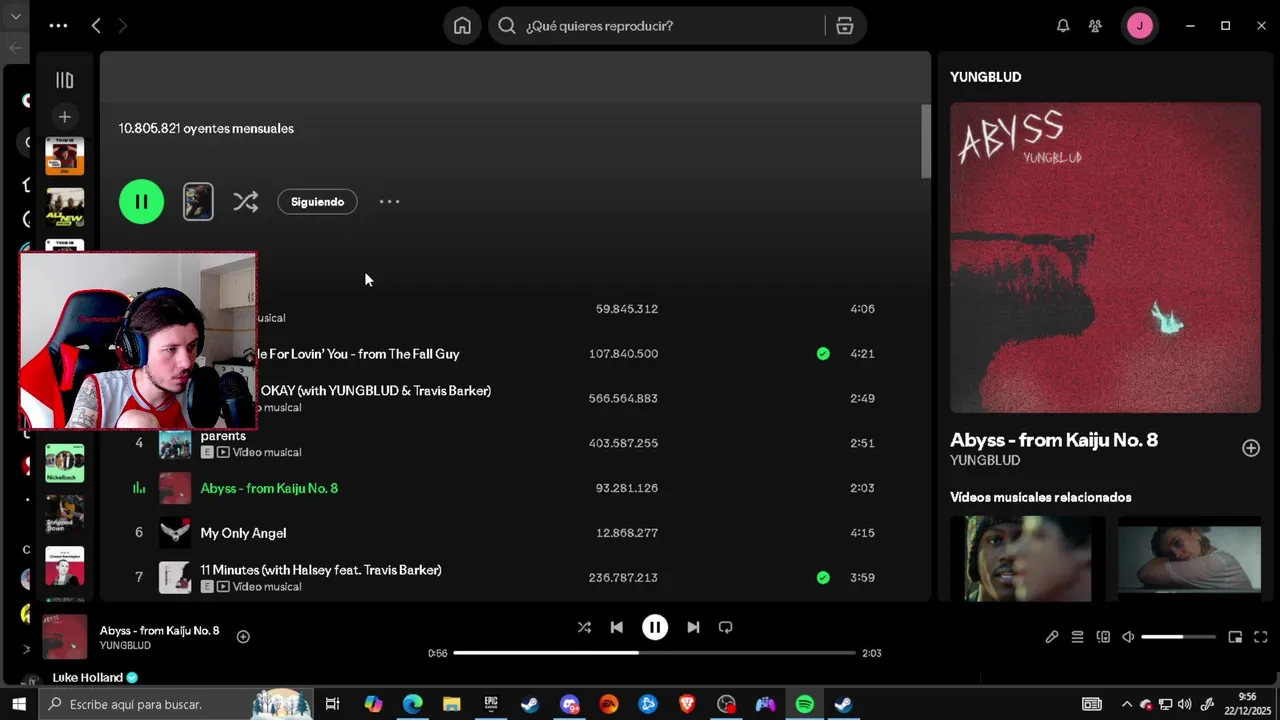1280x720 pixels.
Task: Open Brave browser from taskbar
Action: coord(687,704)
